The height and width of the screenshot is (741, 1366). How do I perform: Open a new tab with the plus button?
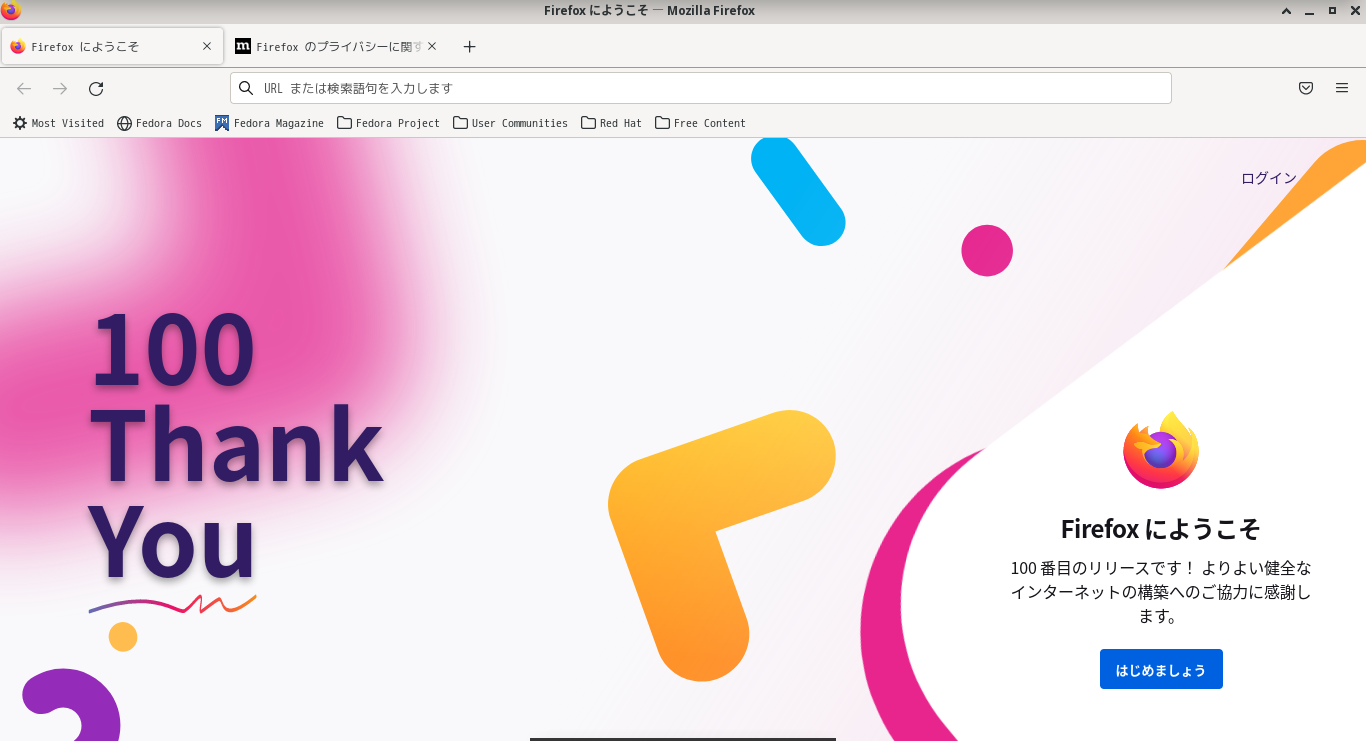point(470,47)
